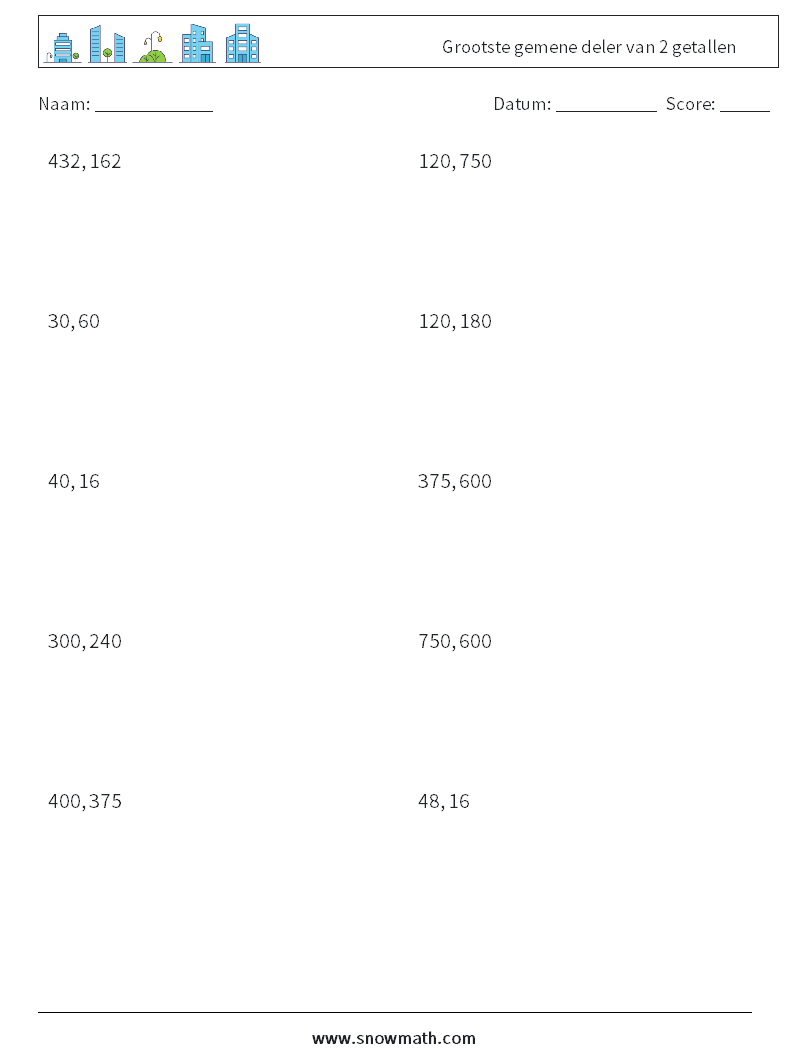Select the problem 432, 162
The height and width of the screenshot is (1053, 794).
point(85,161)
